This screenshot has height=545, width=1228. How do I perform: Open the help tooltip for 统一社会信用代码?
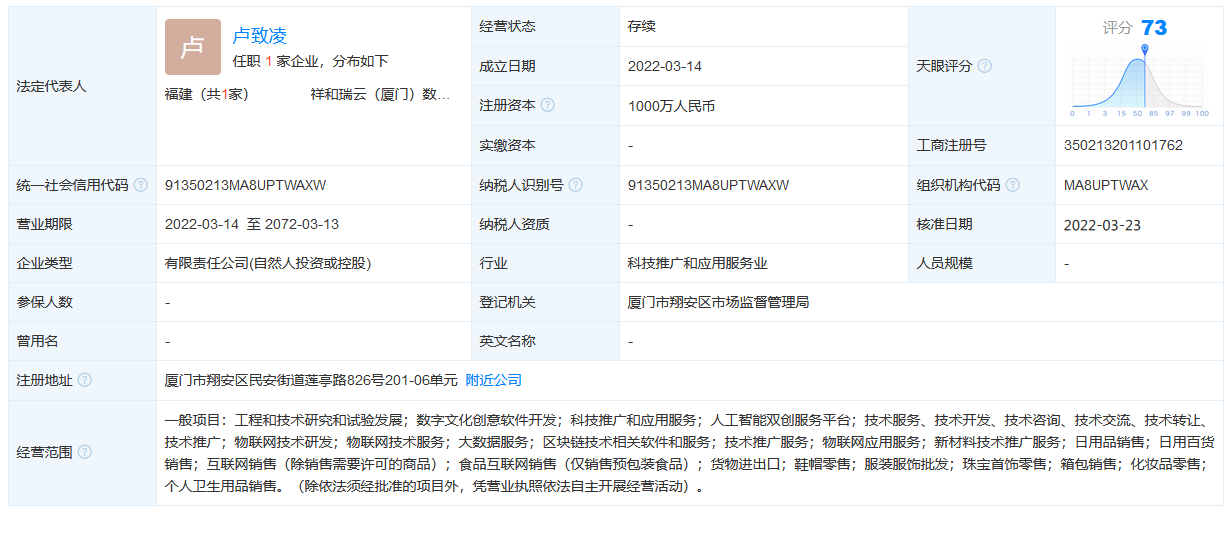141,185
